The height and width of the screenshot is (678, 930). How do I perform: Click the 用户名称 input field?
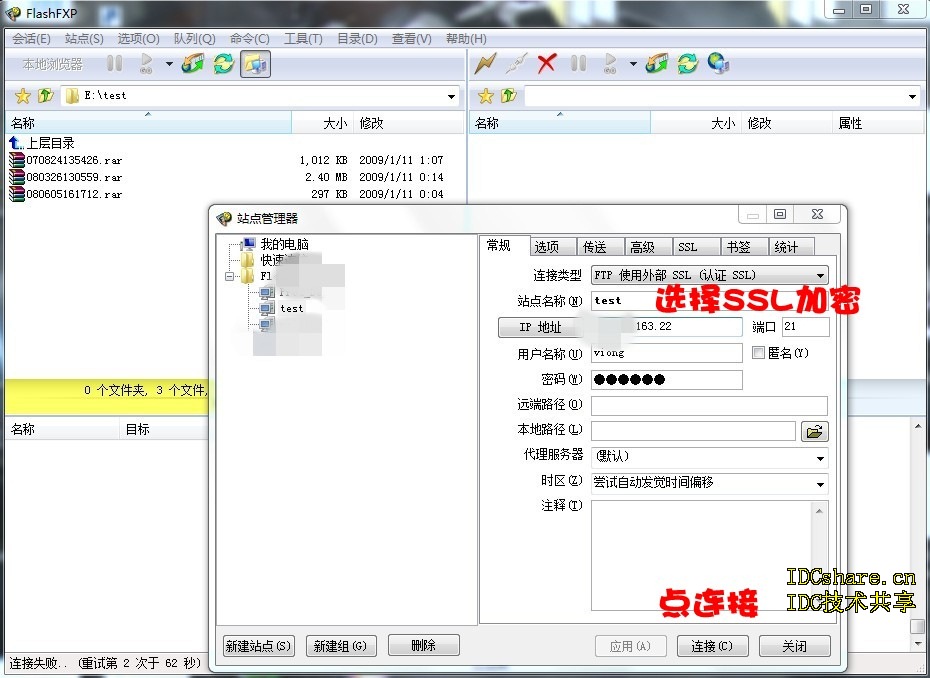point(667,353)
